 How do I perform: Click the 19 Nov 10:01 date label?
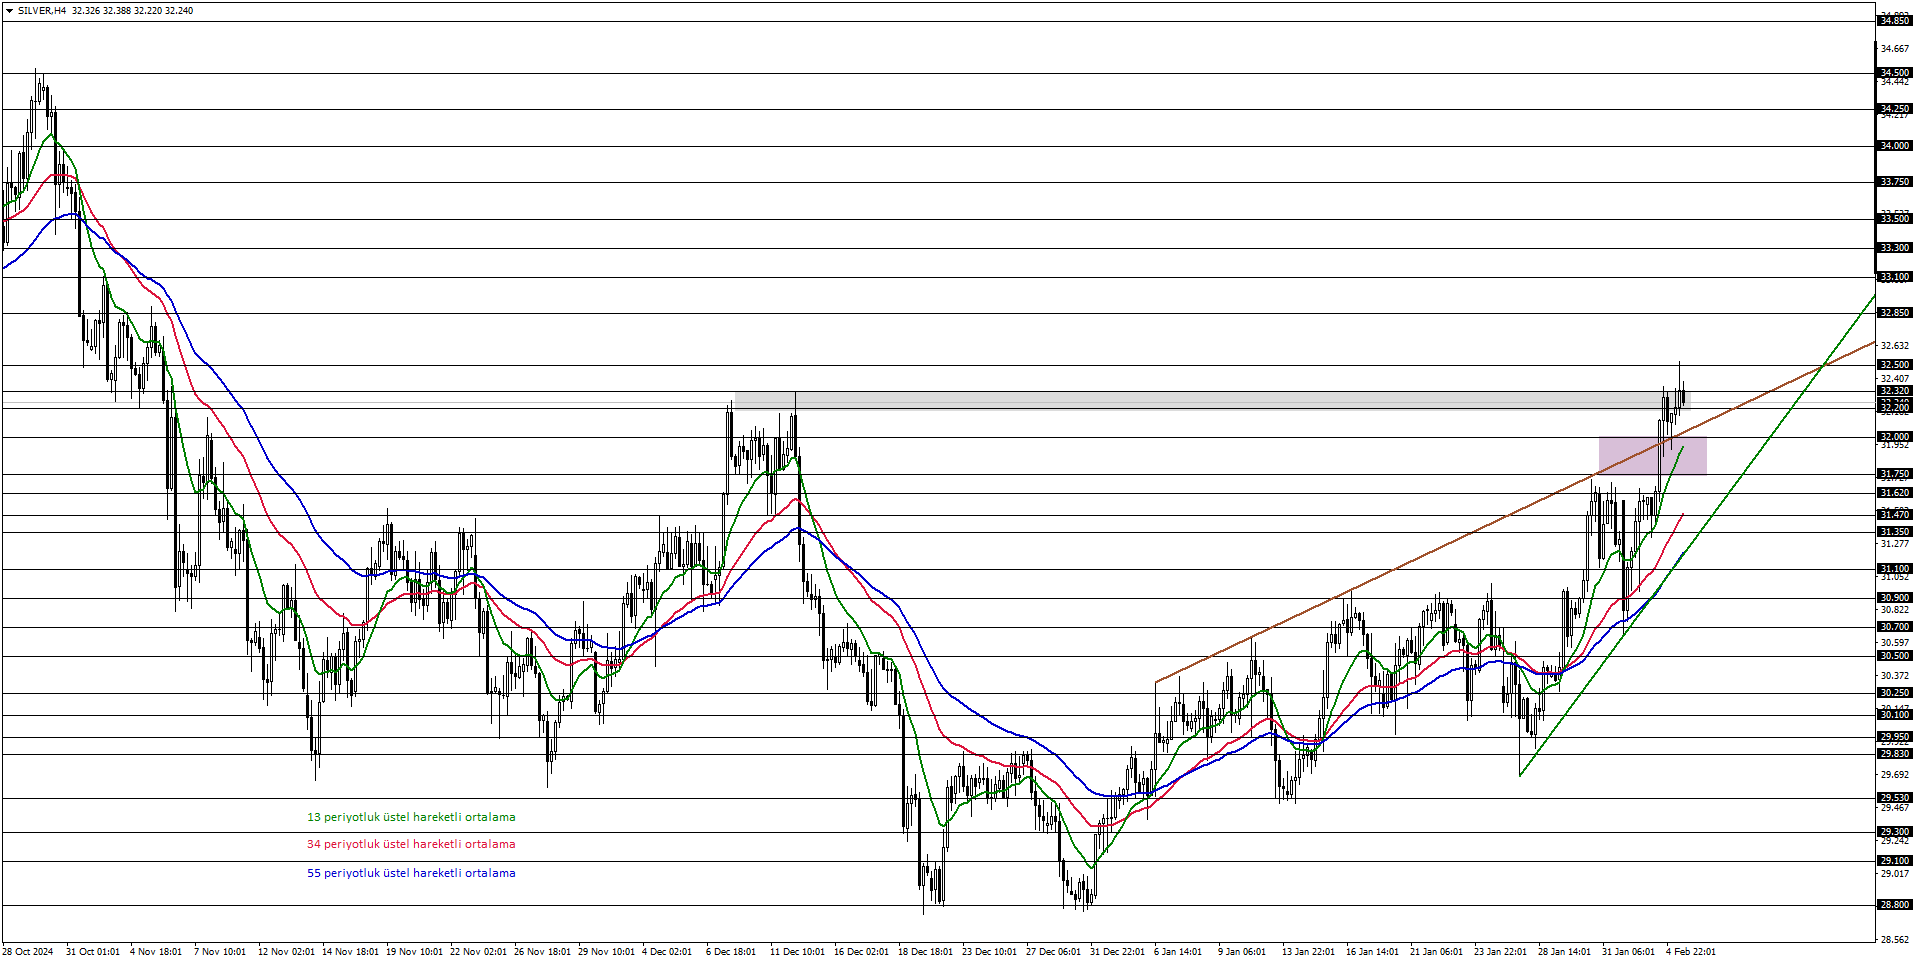pos(414,952)
